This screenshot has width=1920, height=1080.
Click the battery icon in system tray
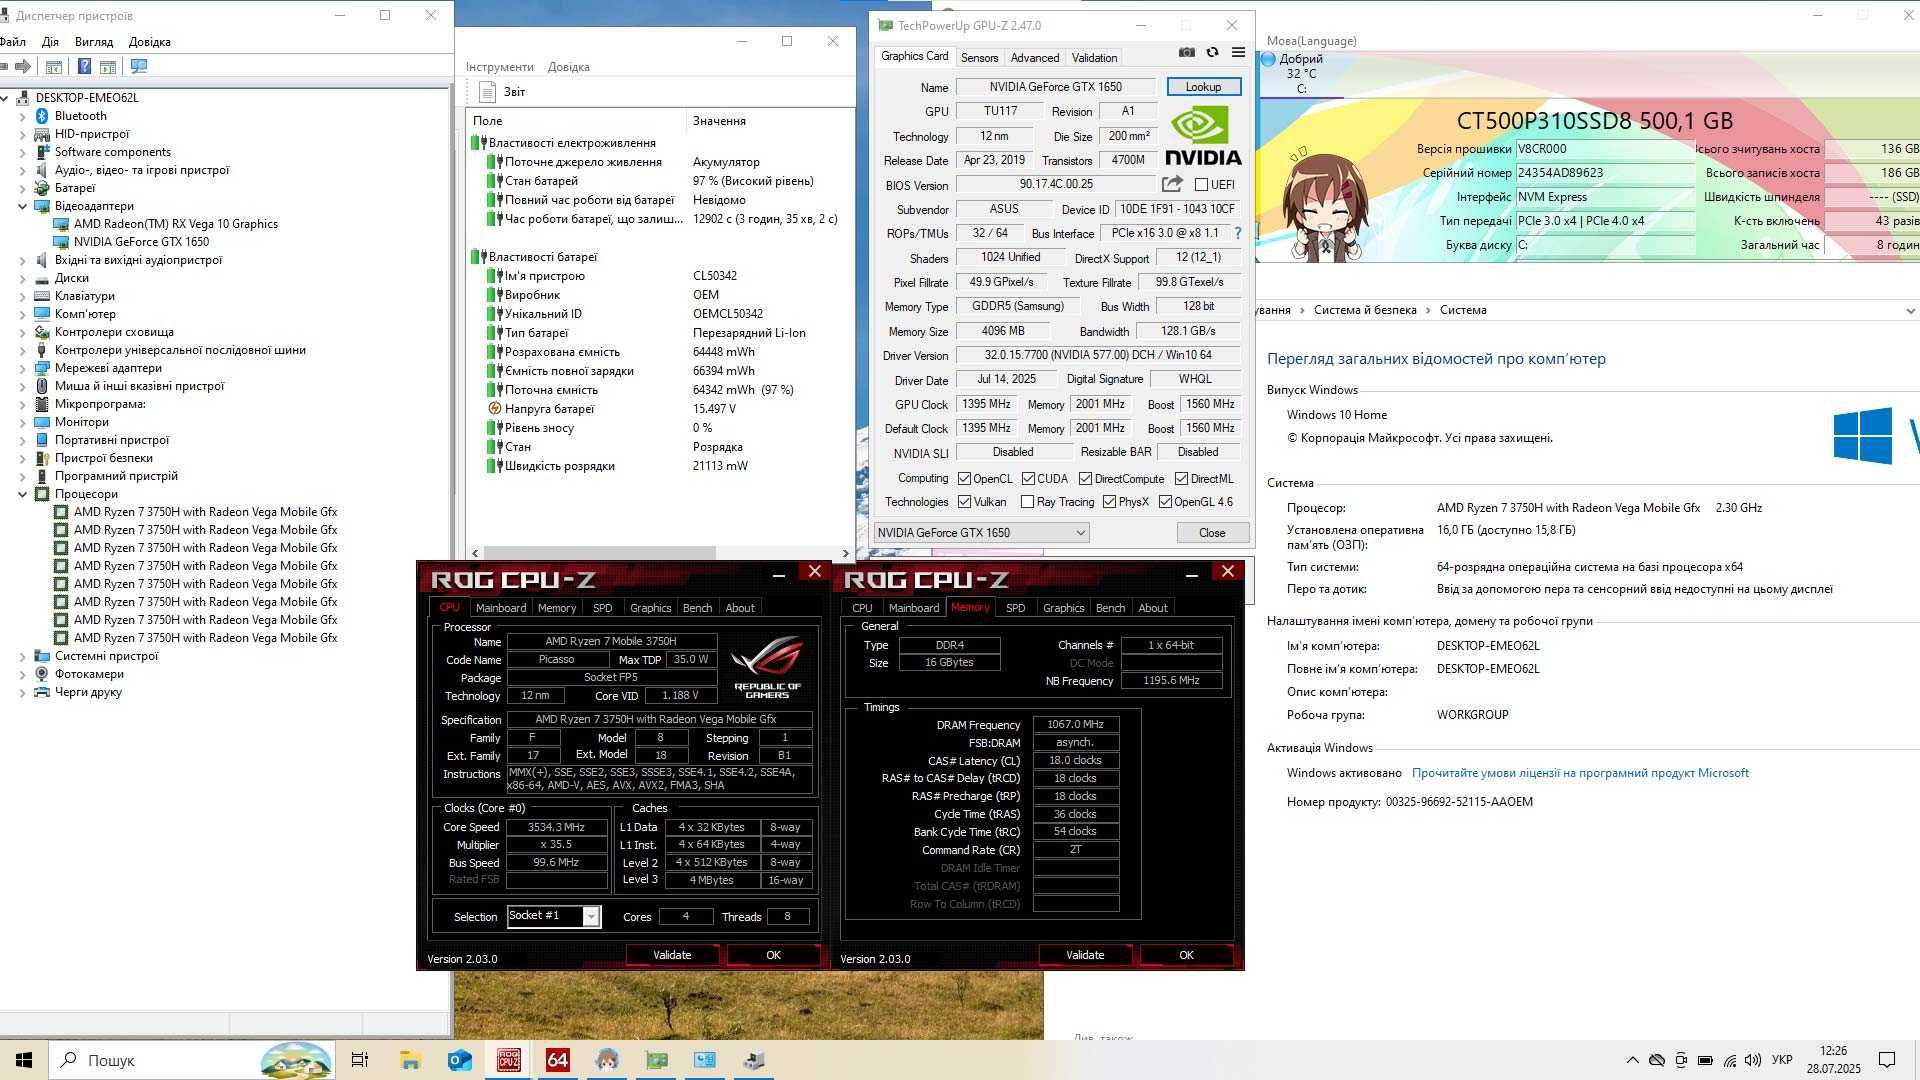click(x=1704, y=1060)
